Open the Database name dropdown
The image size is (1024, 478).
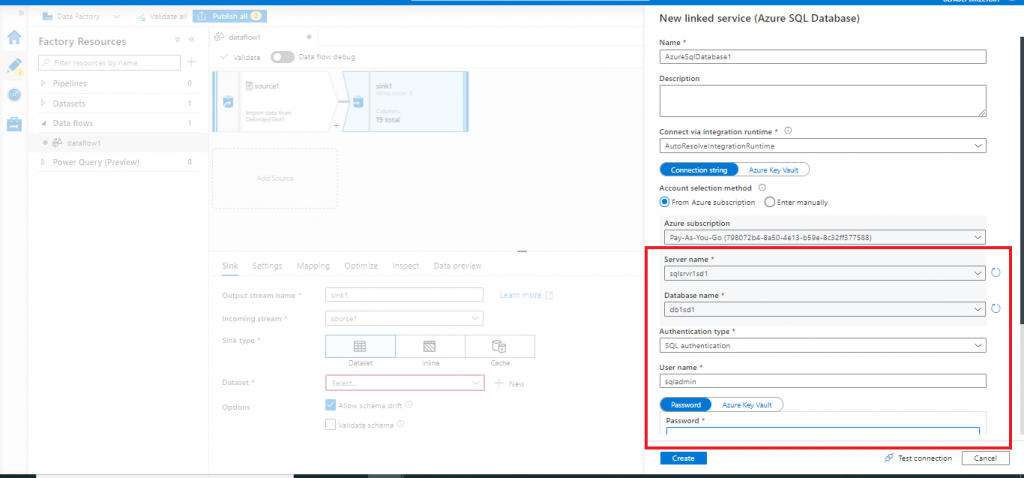823,309
